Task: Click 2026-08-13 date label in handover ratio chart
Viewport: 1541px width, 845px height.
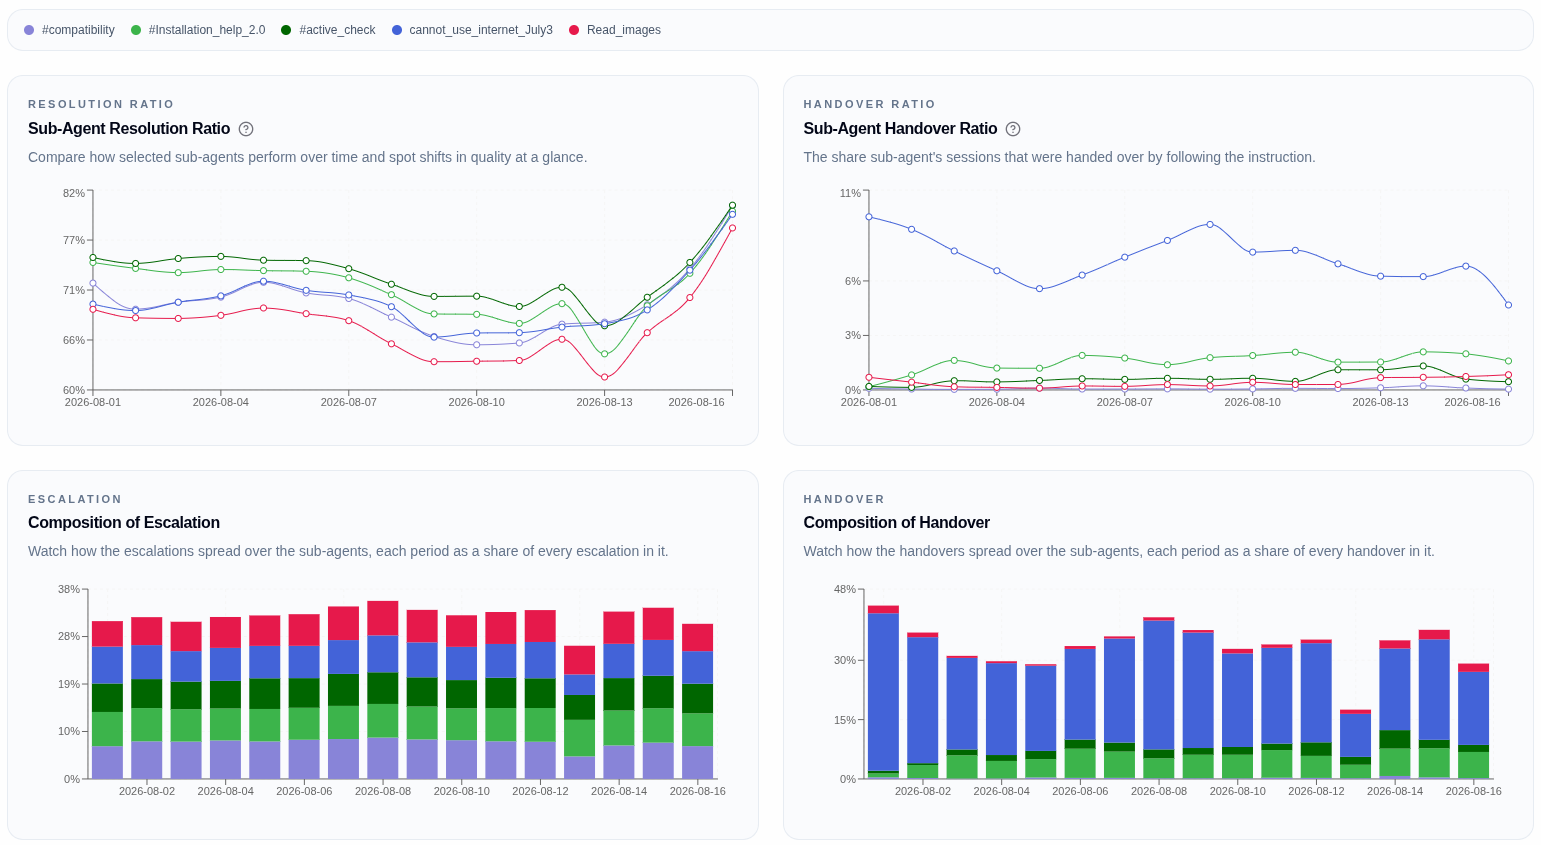Action: pos(1380,402)
